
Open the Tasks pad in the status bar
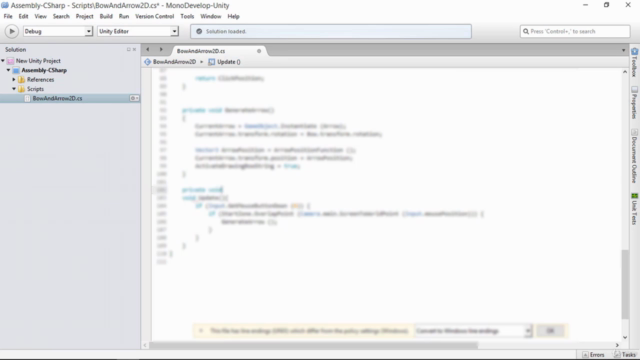pyautogui.click(x=625, y=355)
